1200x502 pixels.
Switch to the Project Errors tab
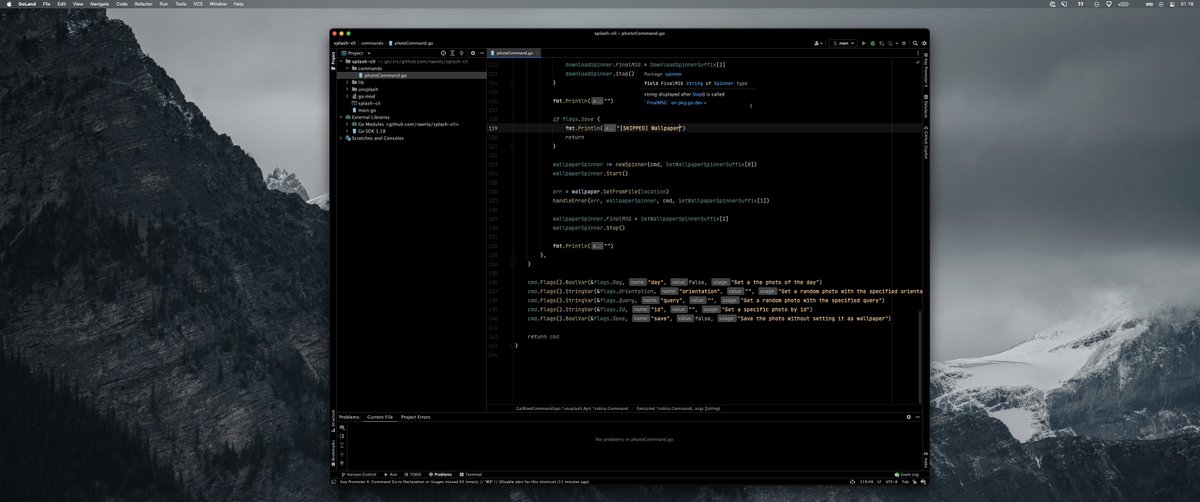coord(416,417)
